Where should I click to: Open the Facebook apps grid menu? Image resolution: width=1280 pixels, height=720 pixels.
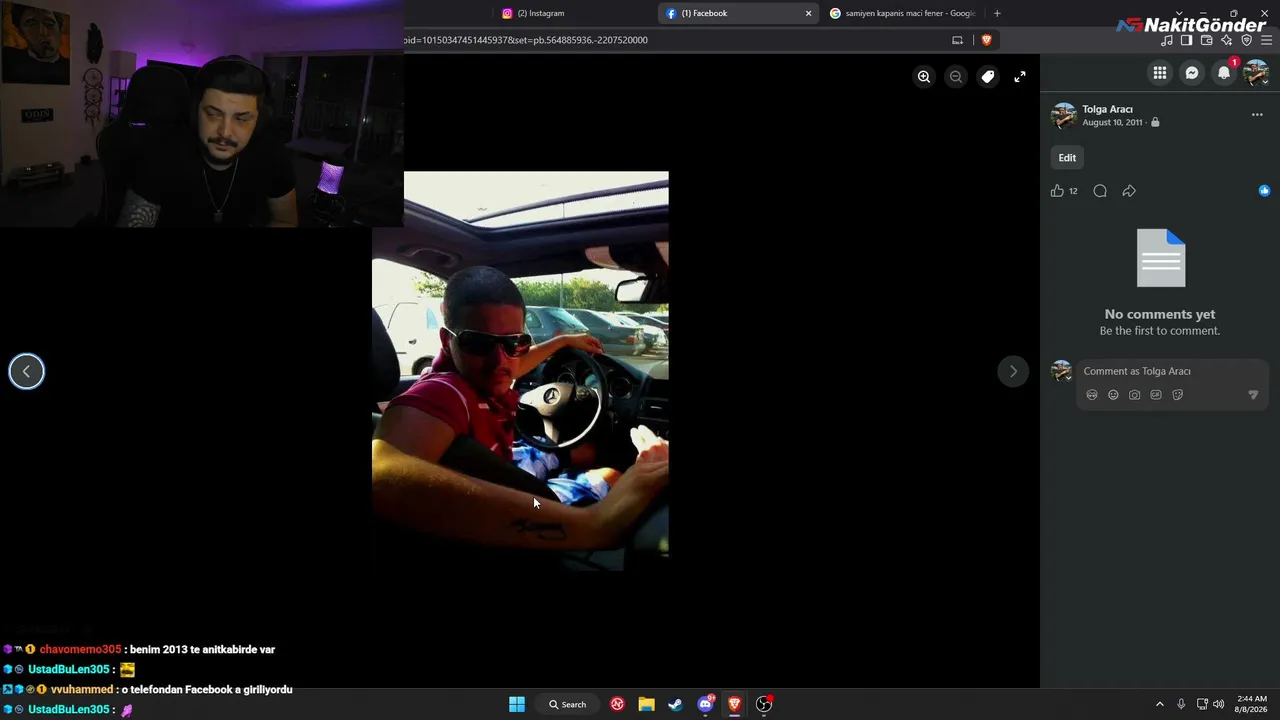coord(1160,73)
